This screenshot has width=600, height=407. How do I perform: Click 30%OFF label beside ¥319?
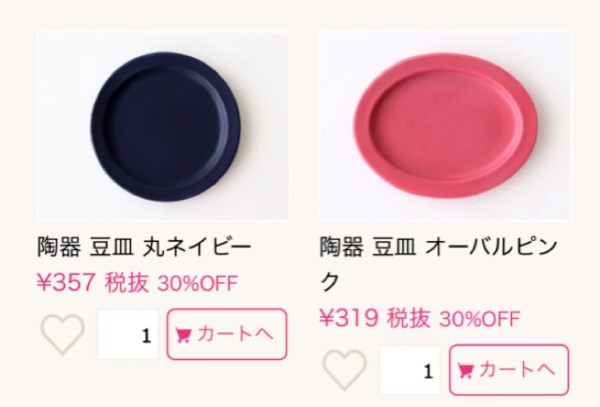pyautogui.click(x=480, y=318)
